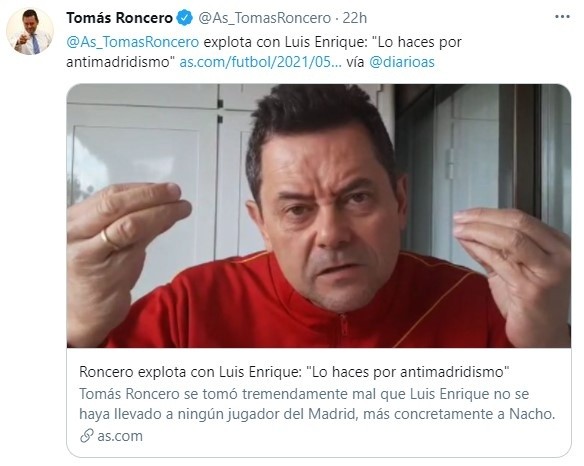Click the chain link icon in card

tap(86, 436)
